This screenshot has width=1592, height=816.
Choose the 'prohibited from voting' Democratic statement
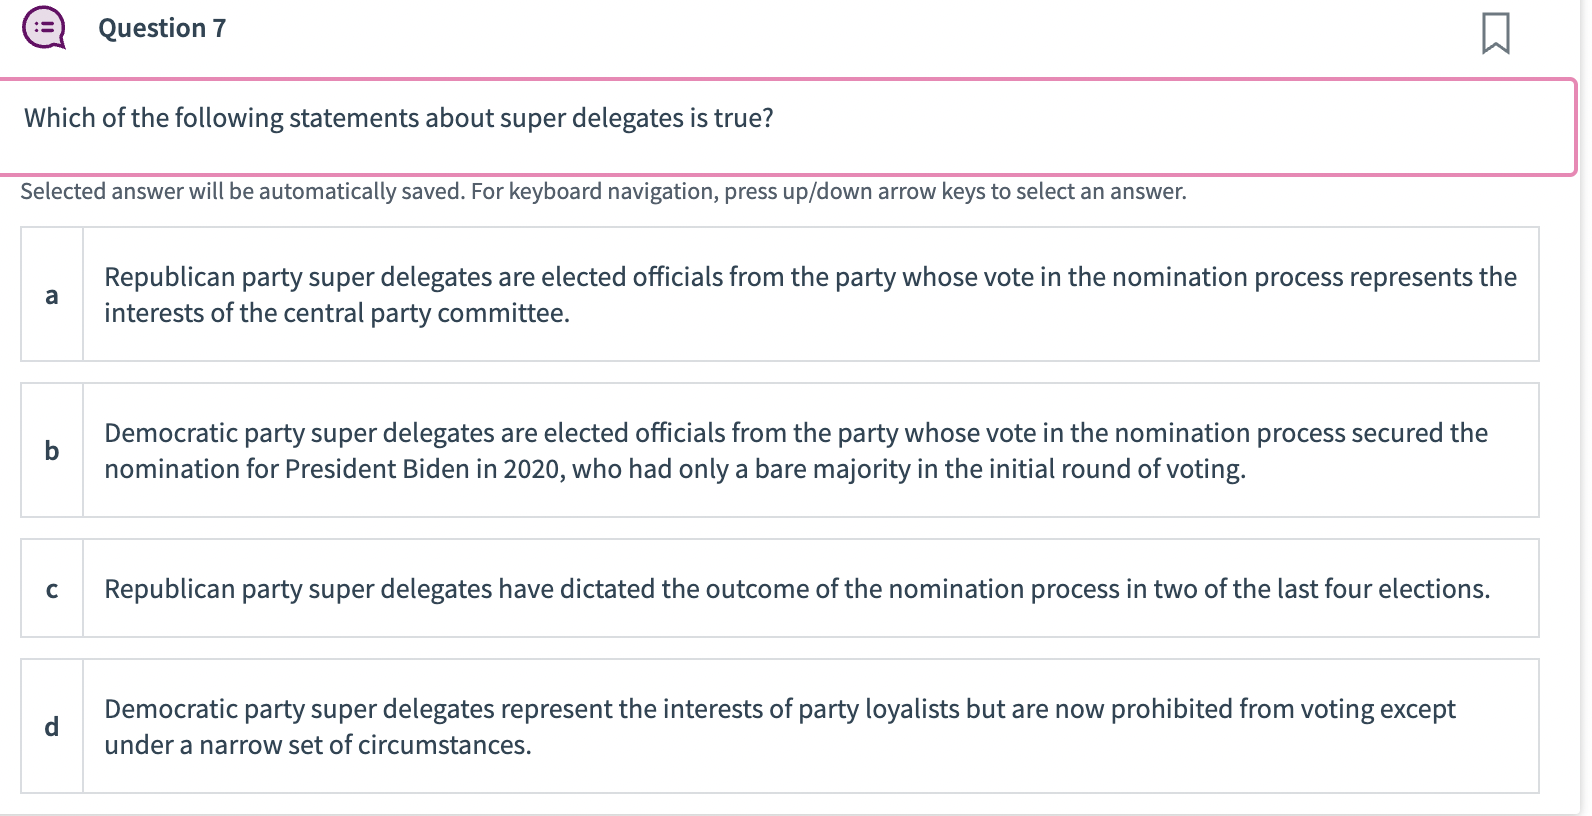point(810,726)
